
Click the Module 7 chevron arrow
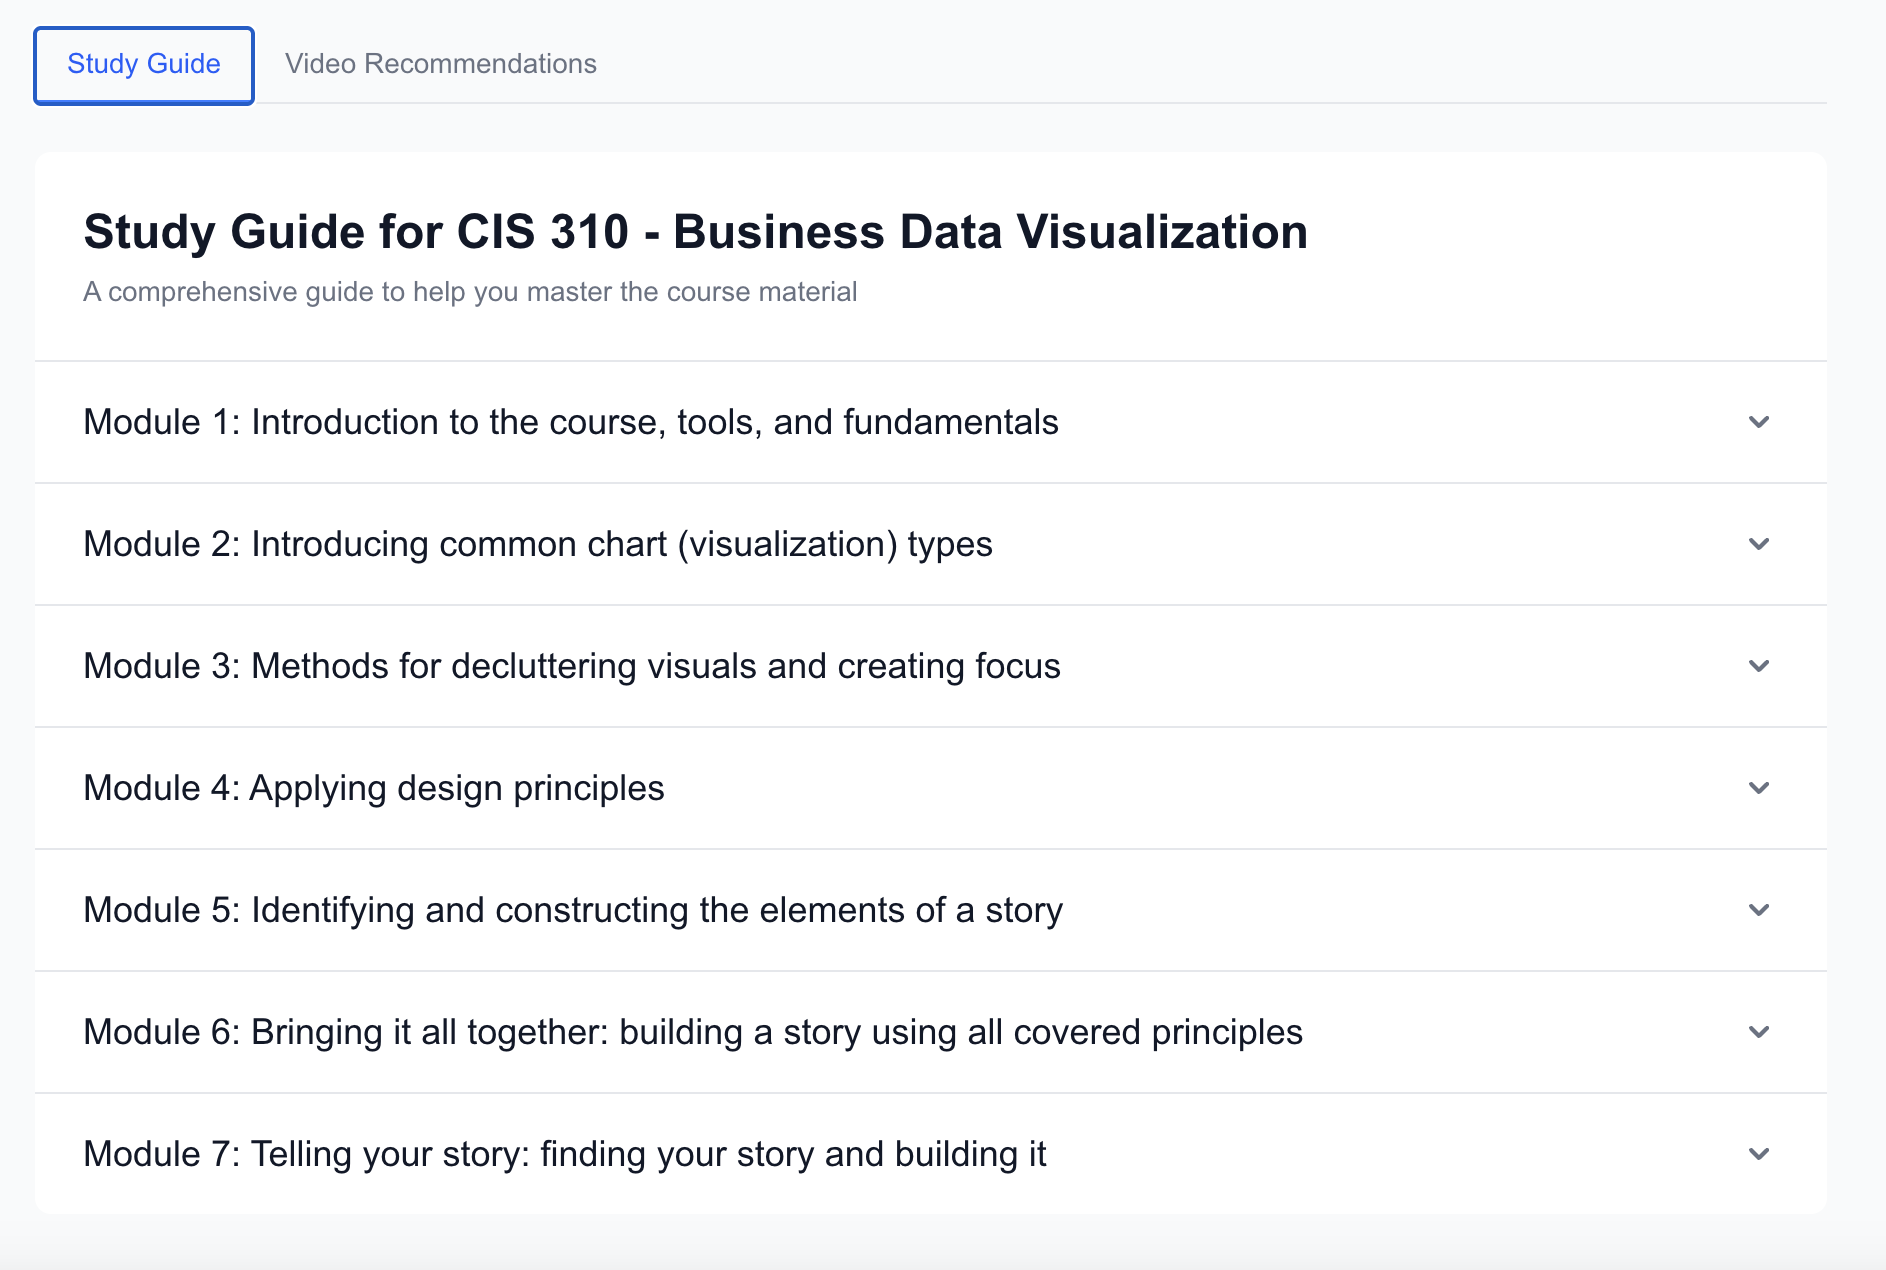point(1759,1154)
